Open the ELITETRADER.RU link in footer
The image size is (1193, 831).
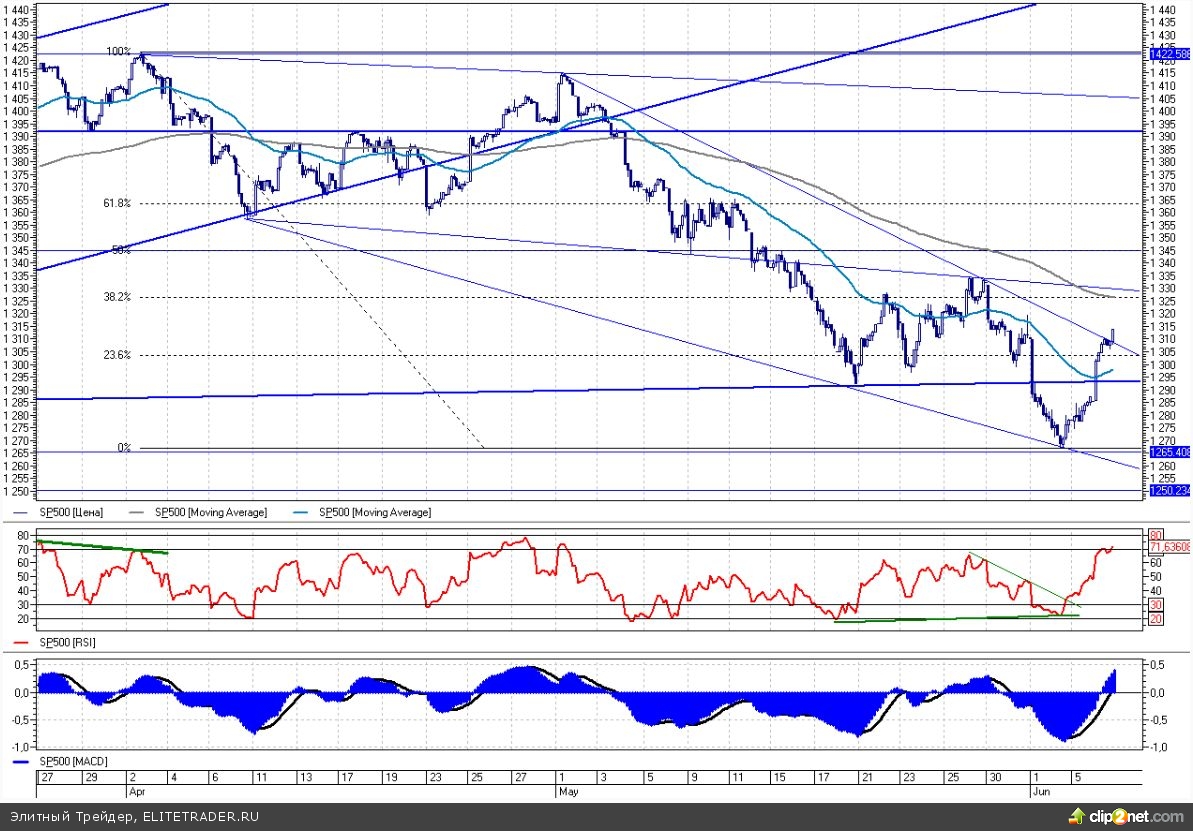click(200, 816)
